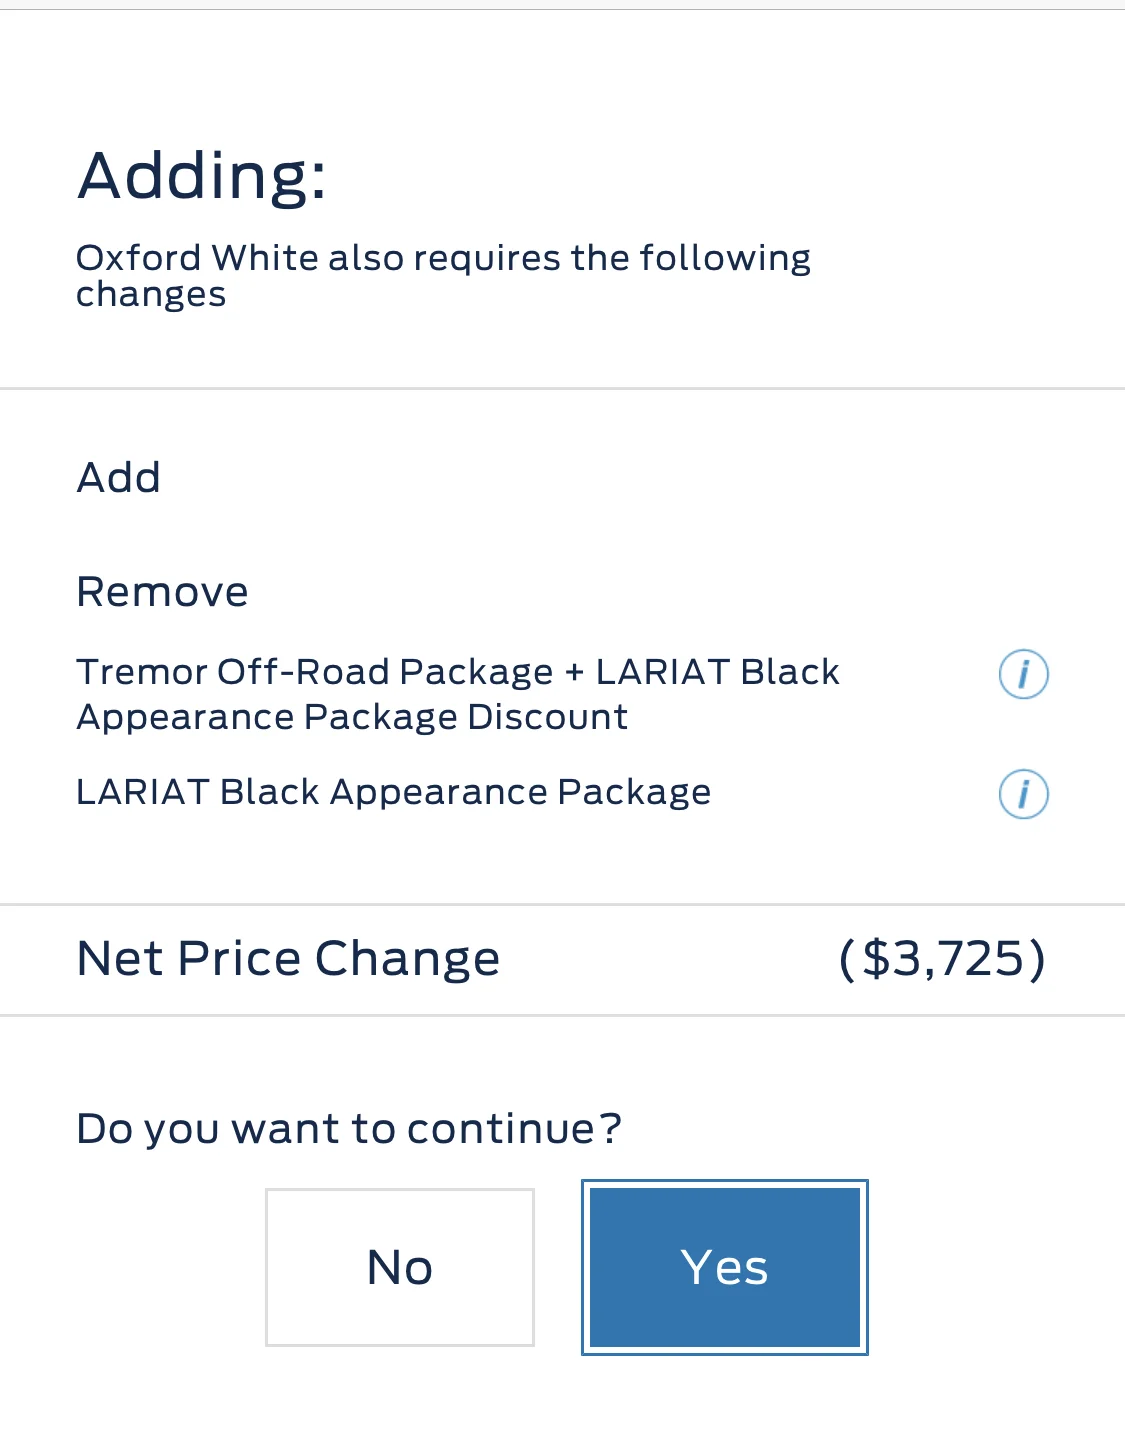Open info icon for LARIAT Black Appearance Package
Image resolution: width=1125 pixels, height=1453 pixels.
click(x=1023, y=794)
